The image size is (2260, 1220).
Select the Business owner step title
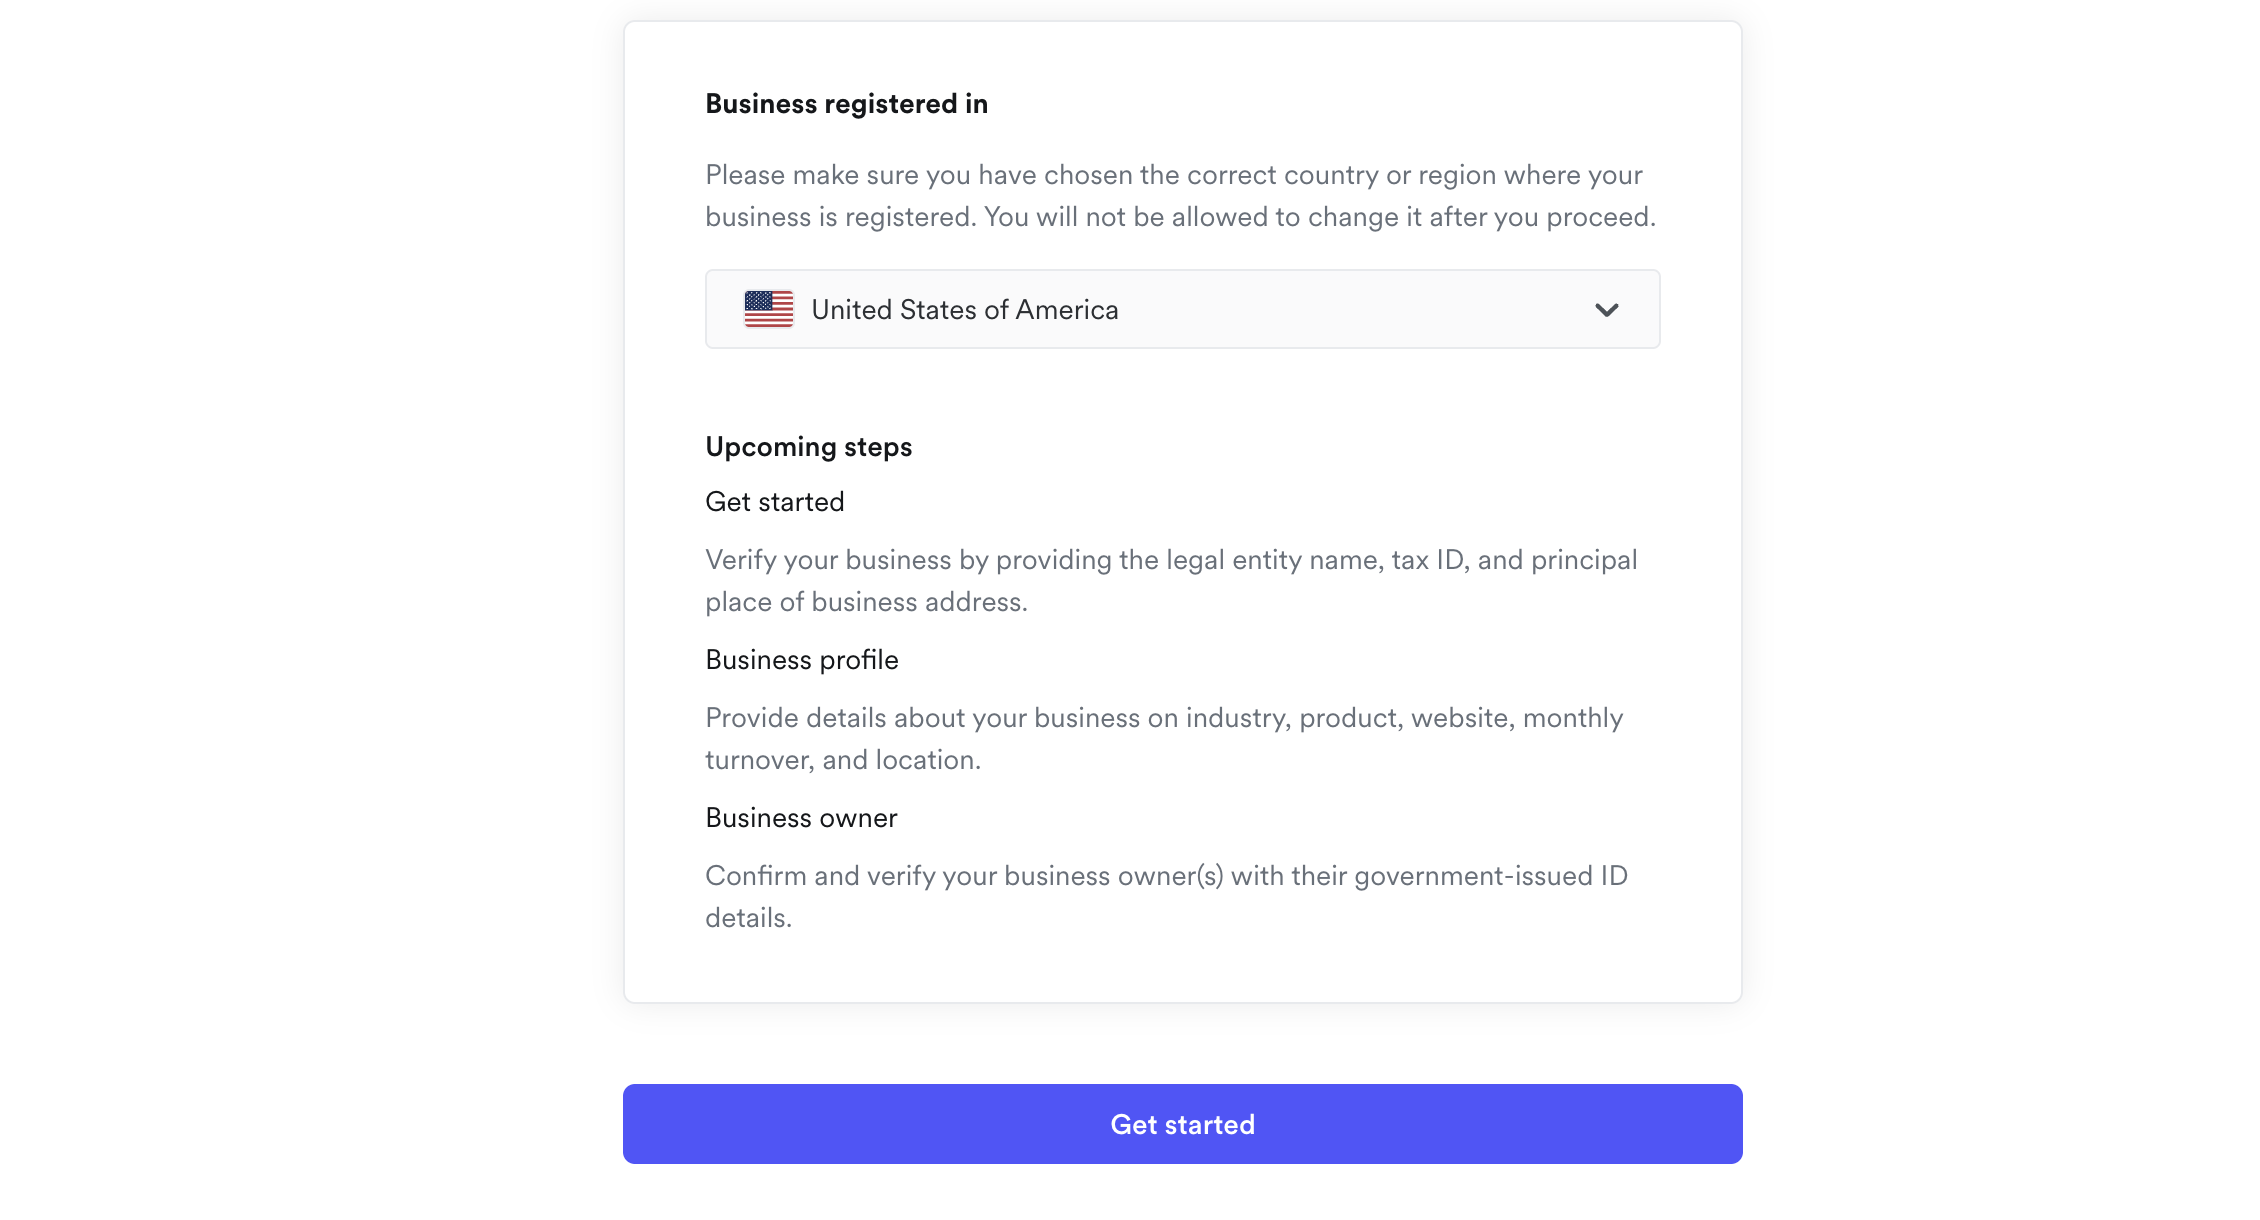coord(800,818)
